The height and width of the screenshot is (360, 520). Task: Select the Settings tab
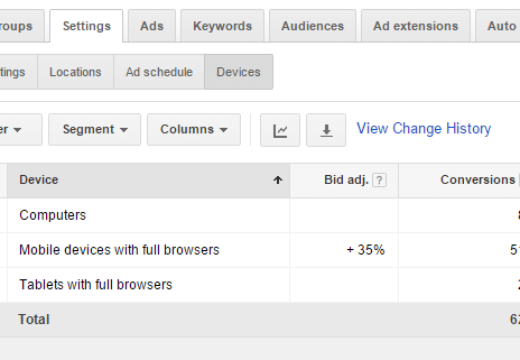tap(87, 26)
